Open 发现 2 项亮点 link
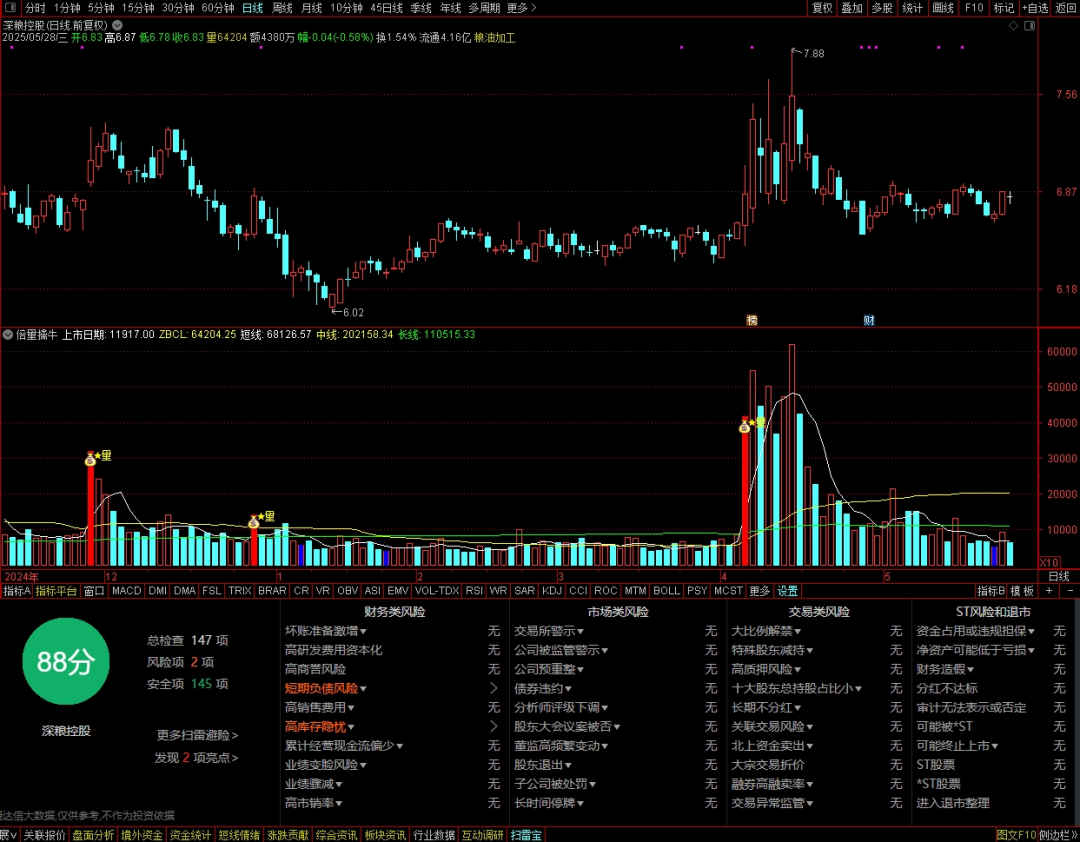The image size is (1080, 842). tap(196, 758)
